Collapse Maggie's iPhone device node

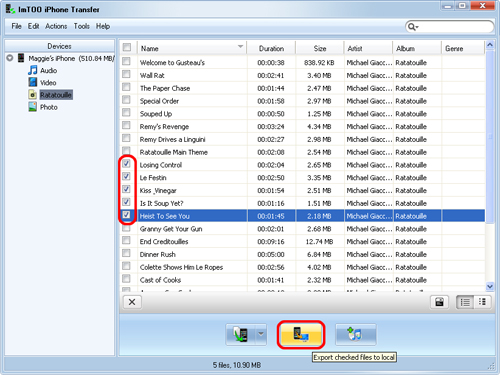10,58
